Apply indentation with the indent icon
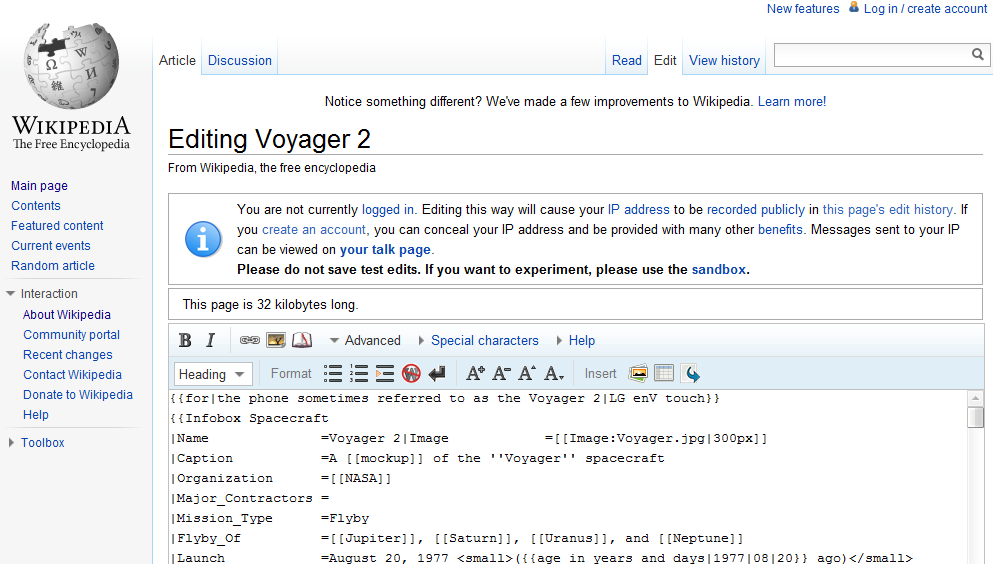The width and height of the screenshot is (993, 564). 385,373
